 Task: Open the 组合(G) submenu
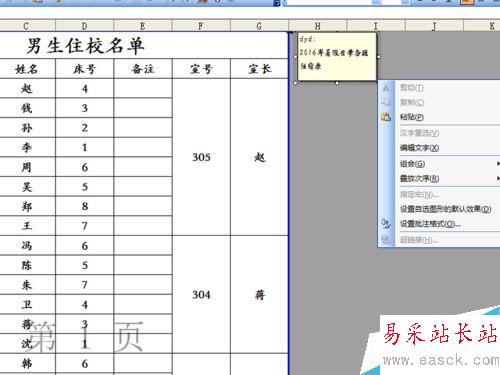click(x=412, y=163)
